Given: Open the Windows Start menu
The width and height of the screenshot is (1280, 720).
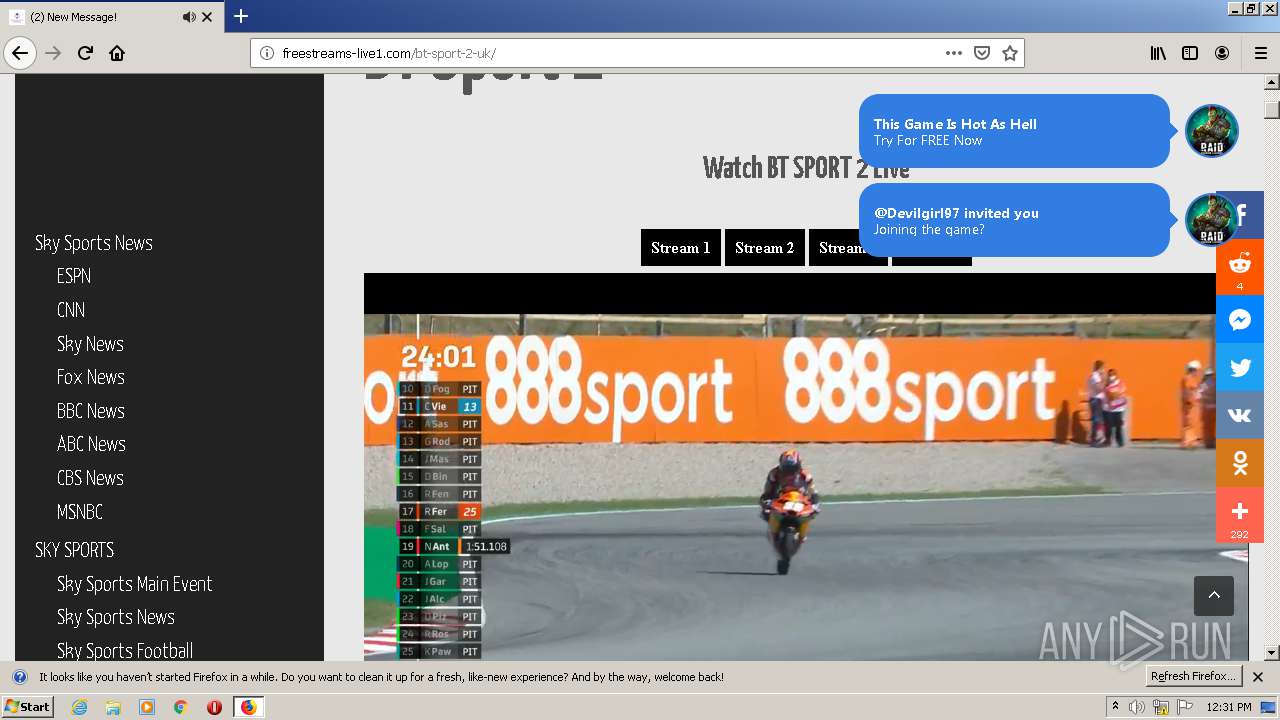Looking at the screenshot, I should click(27, 706).
